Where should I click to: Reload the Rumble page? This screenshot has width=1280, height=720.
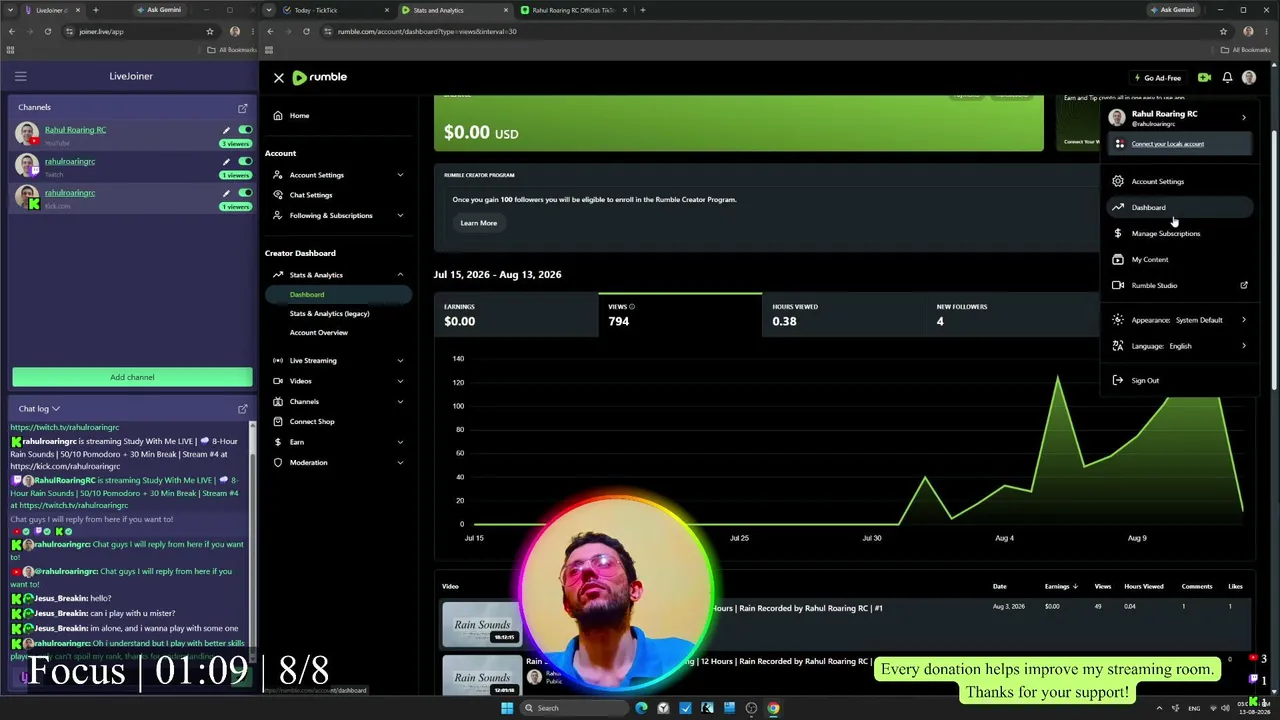point(306,32)
